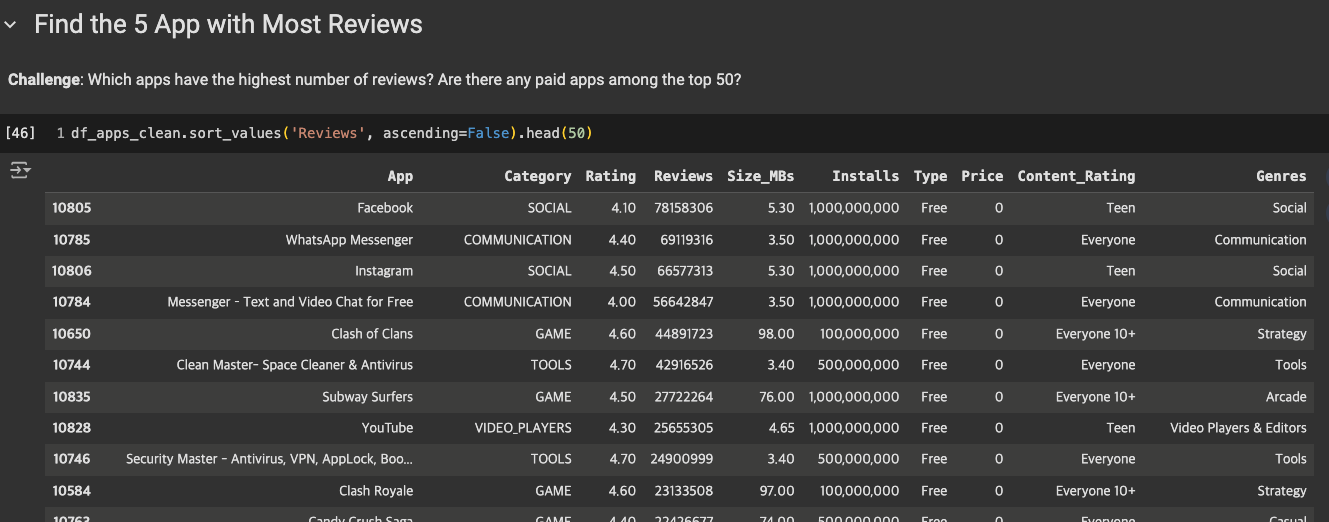This screenshot has width=1329, height=522.
Task: Click the 'Clash Royale' app cell
Action: pos(376,491)
